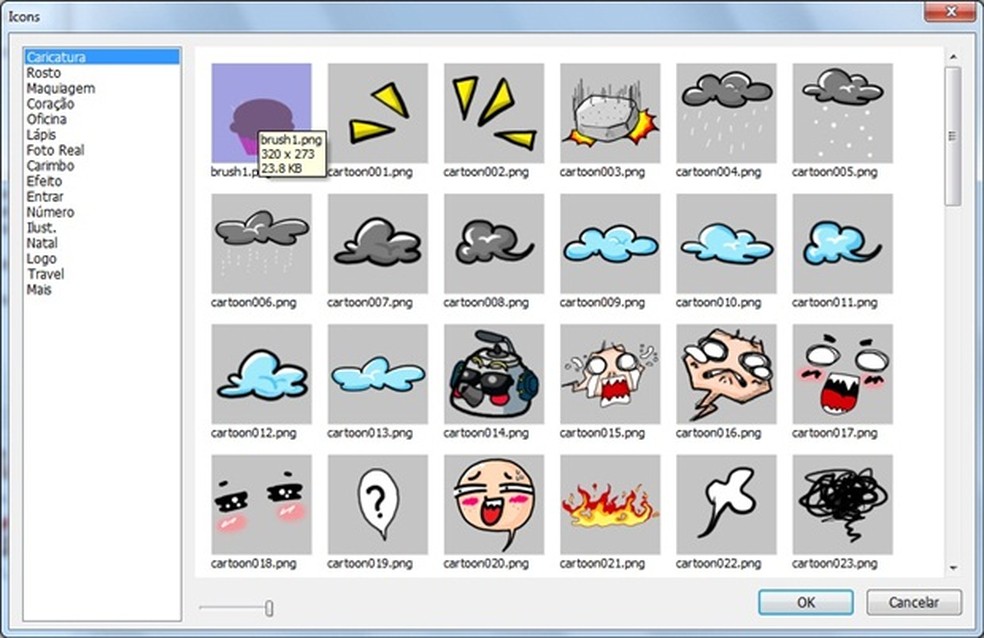Select the snowing cloud icon cartoon005.png

841,110
